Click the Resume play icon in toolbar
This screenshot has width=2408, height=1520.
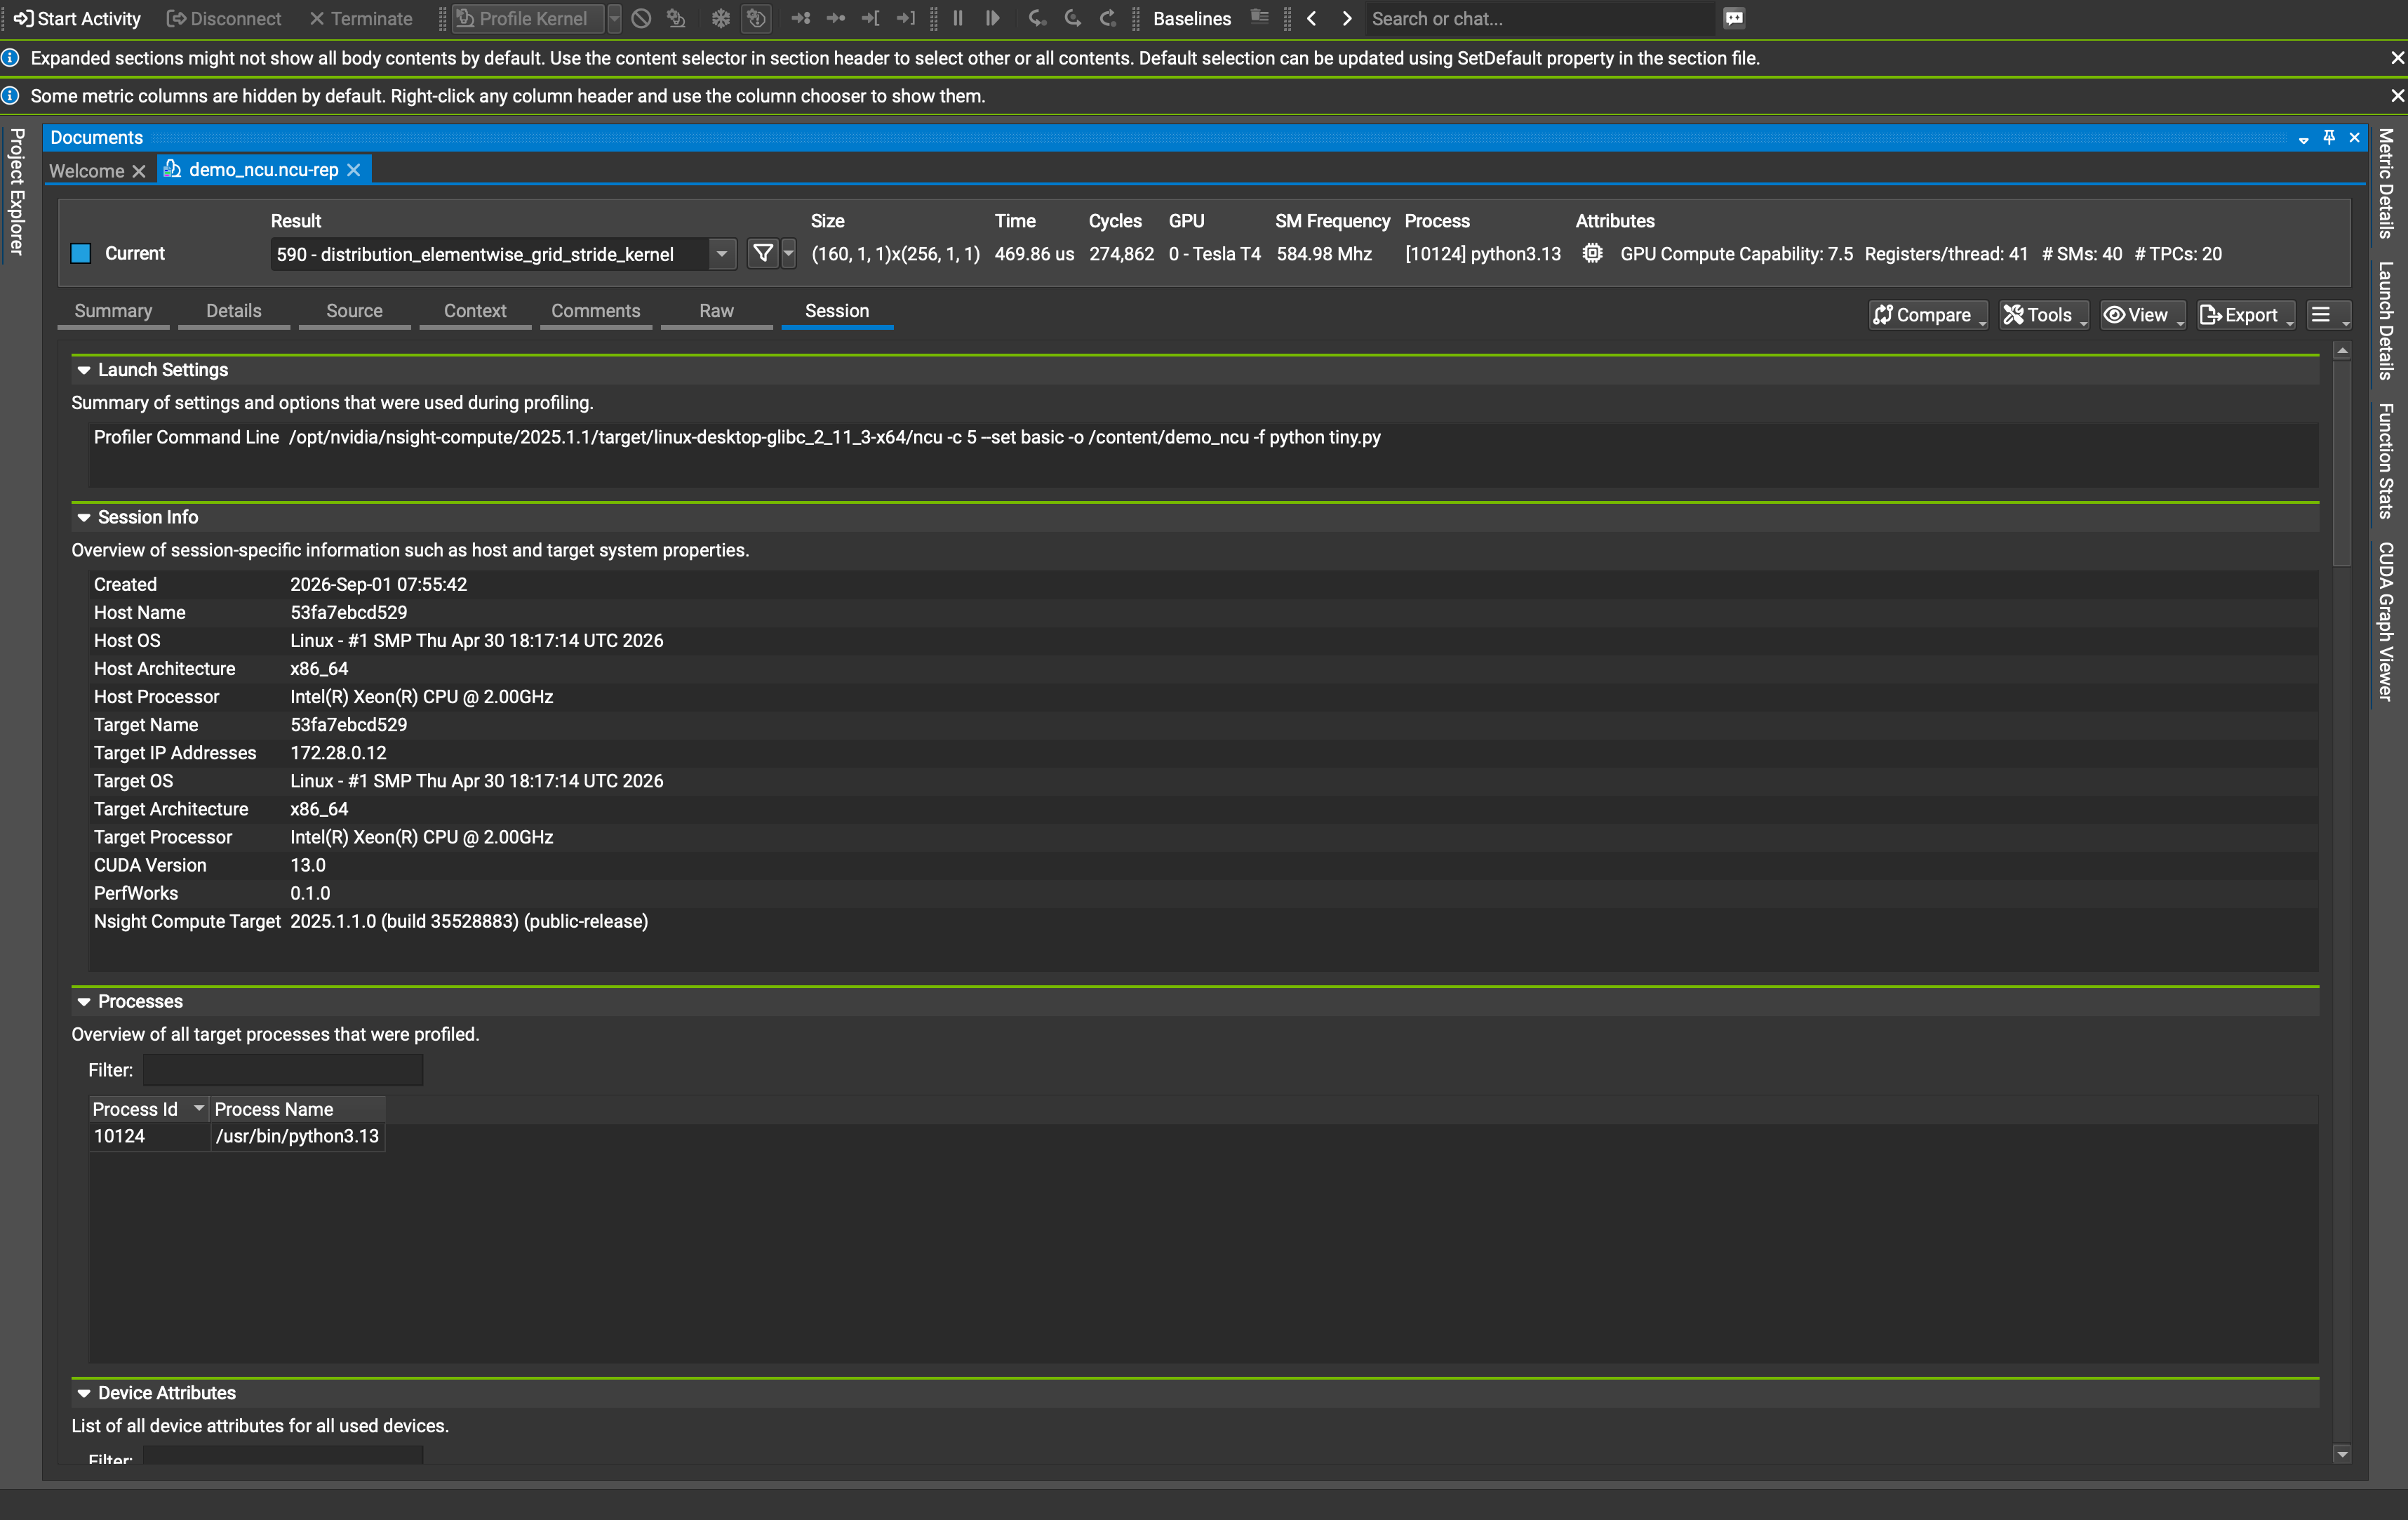(992, 18)
